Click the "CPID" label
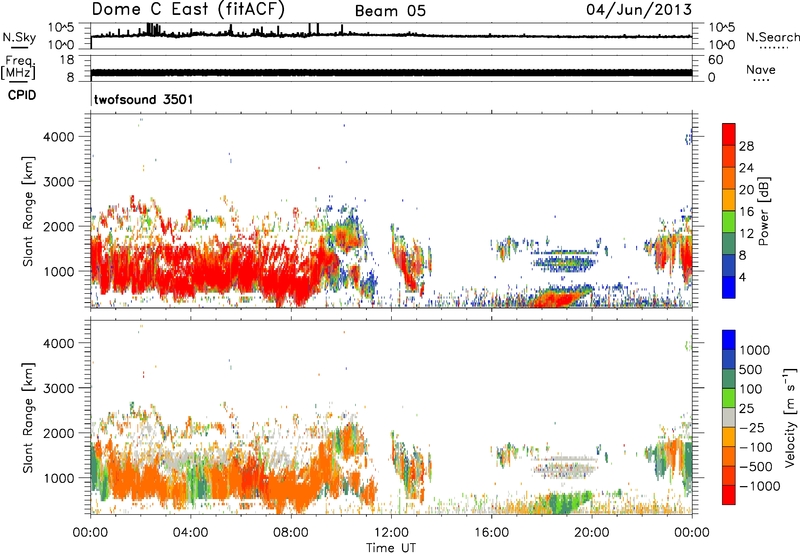The width and height of the screenshot is (800, 554). click(x=22, y=95)
